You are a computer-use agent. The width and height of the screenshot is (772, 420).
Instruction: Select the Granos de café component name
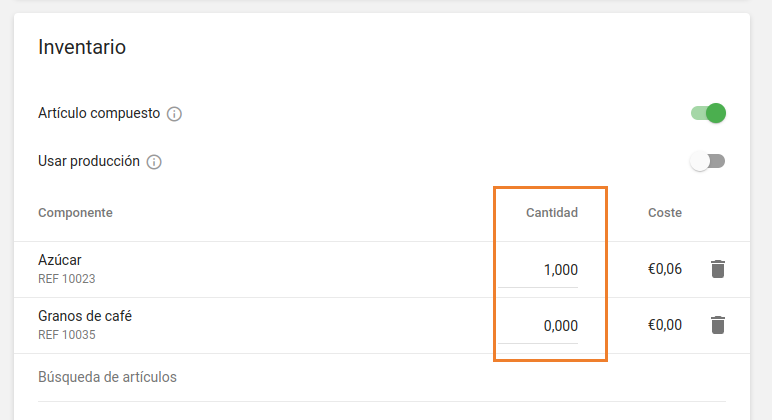(x=85, y=316)
